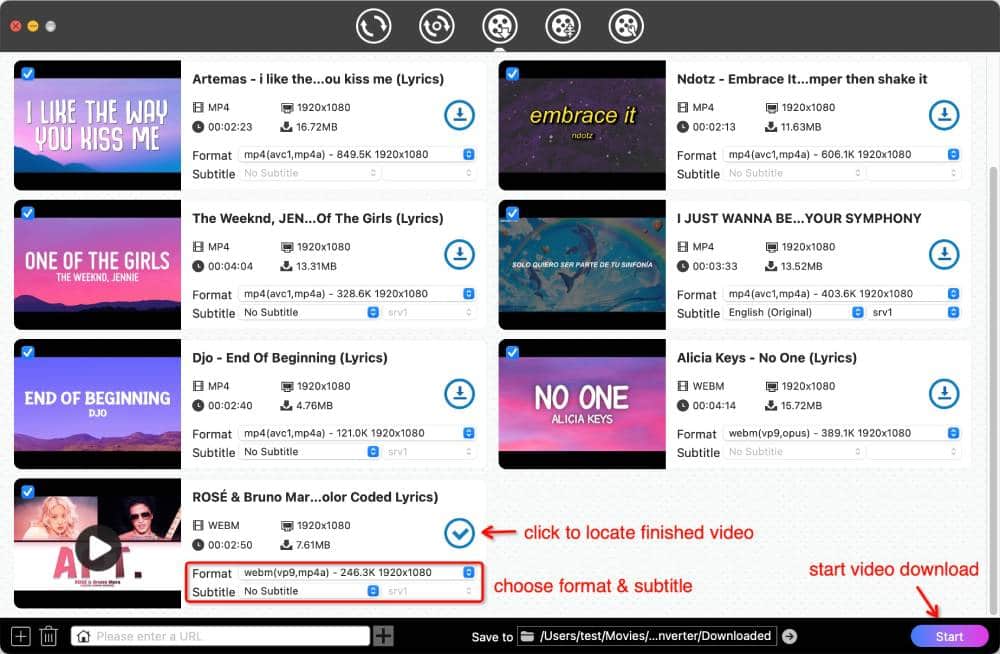Click the symphony dolphin thumbnail
Screen dimensions: 1000x654
582,265
